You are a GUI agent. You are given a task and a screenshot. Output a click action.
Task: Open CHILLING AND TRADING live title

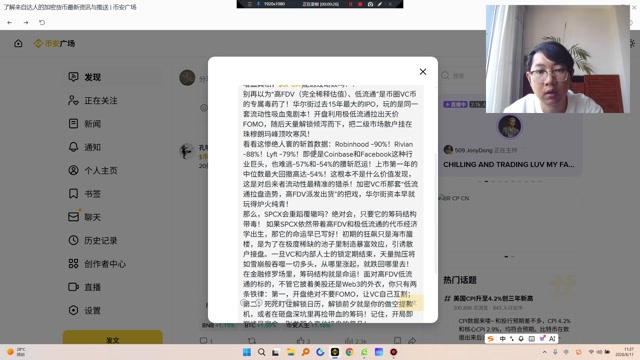(509, 164)
